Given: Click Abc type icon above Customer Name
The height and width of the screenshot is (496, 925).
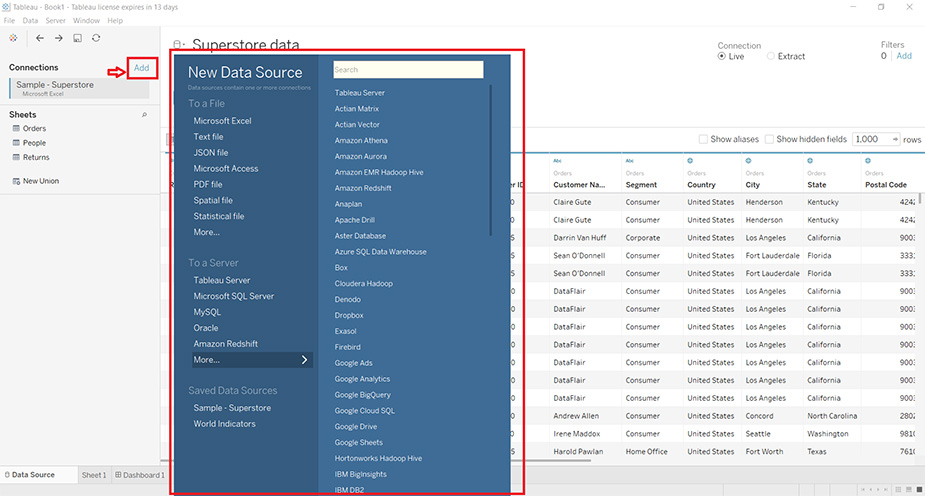Looking at the screenshot, I should (557, 160).
